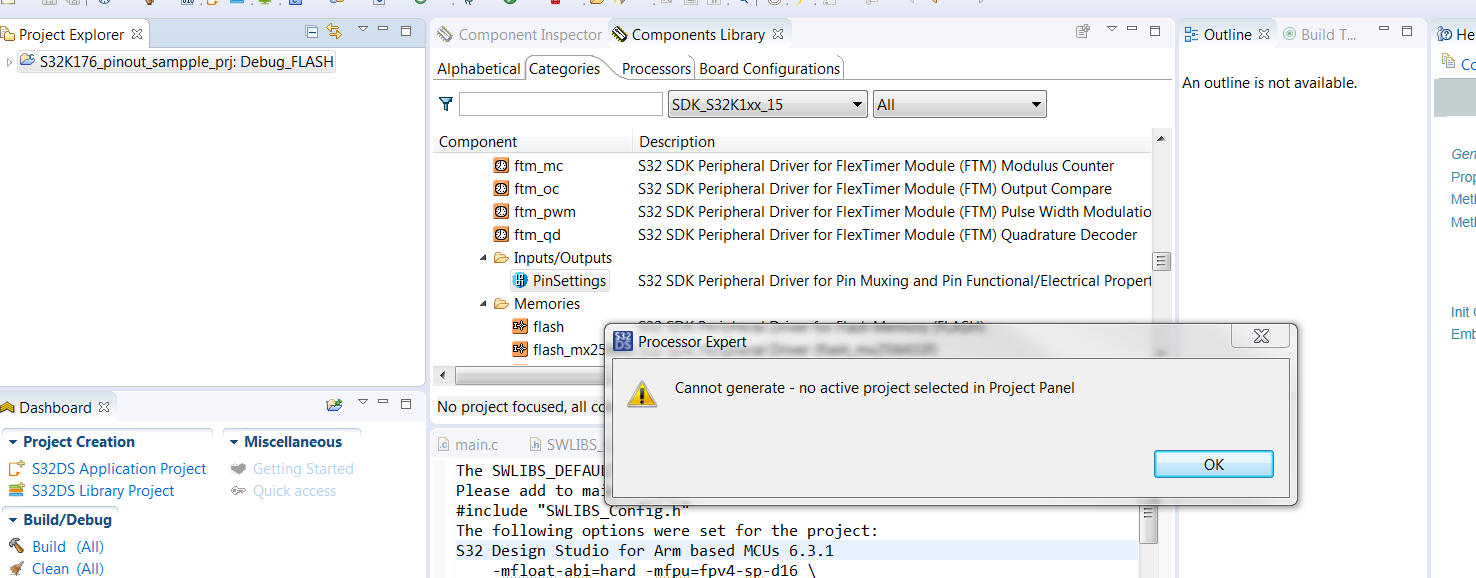Click the component filter text field

560,104
